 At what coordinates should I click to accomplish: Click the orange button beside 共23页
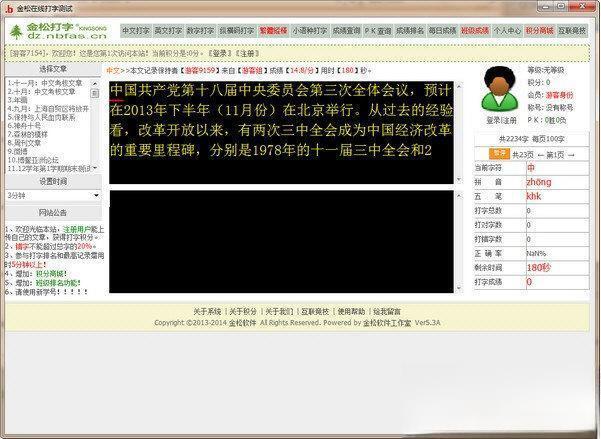[x=499, y=154]
